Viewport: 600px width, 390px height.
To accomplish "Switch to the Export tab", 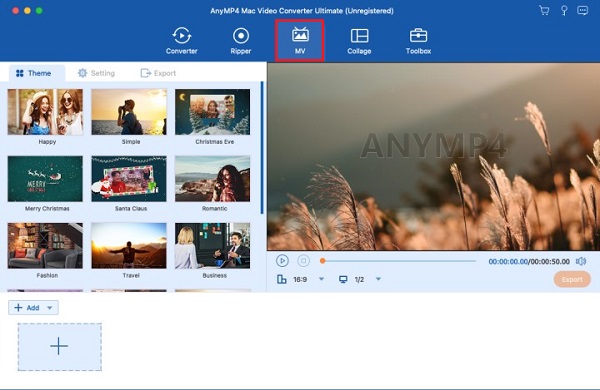I will tap(158, 73).
